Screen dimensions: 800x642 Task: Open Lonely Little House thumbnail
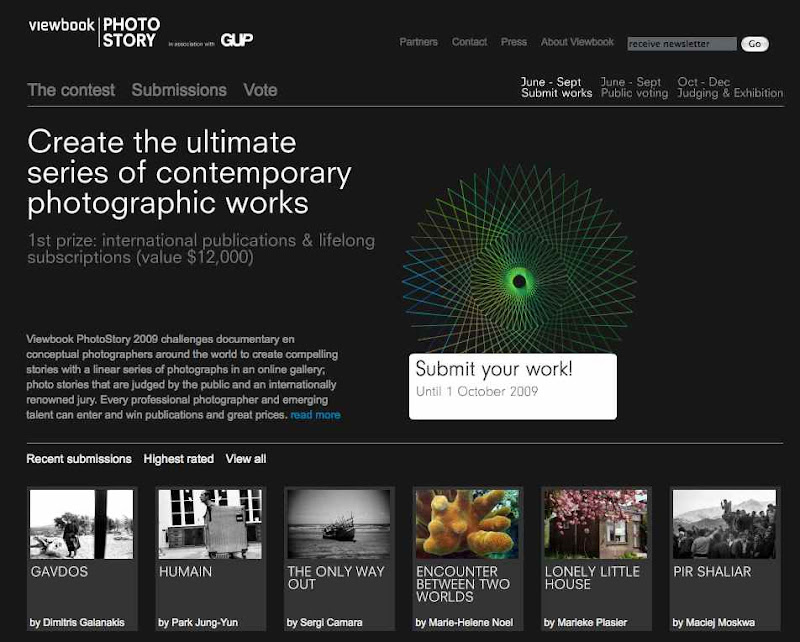tap(596, 524)
